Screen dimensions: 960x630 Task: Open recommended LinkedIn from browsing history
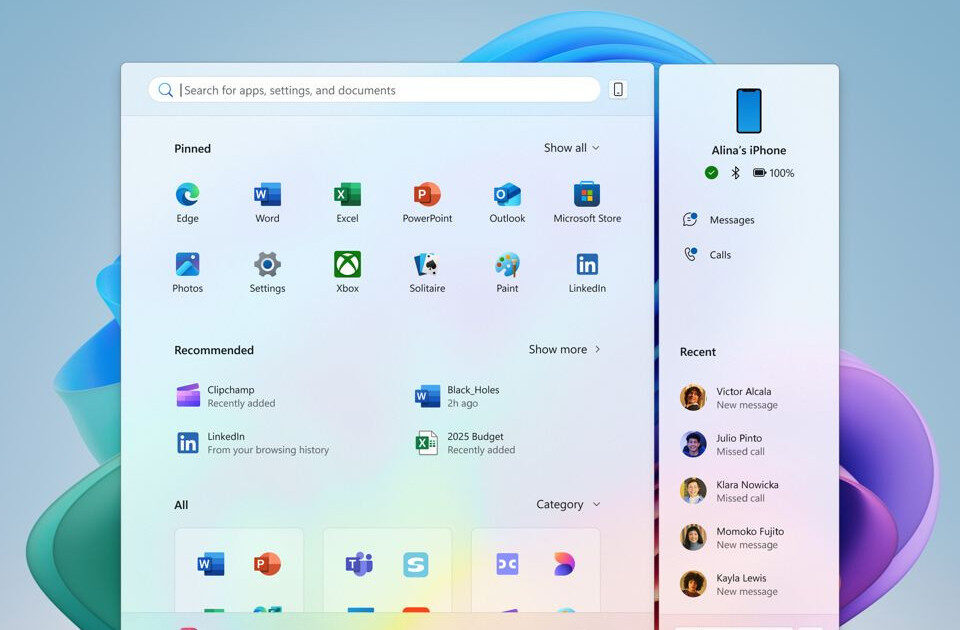coord(252,443)
